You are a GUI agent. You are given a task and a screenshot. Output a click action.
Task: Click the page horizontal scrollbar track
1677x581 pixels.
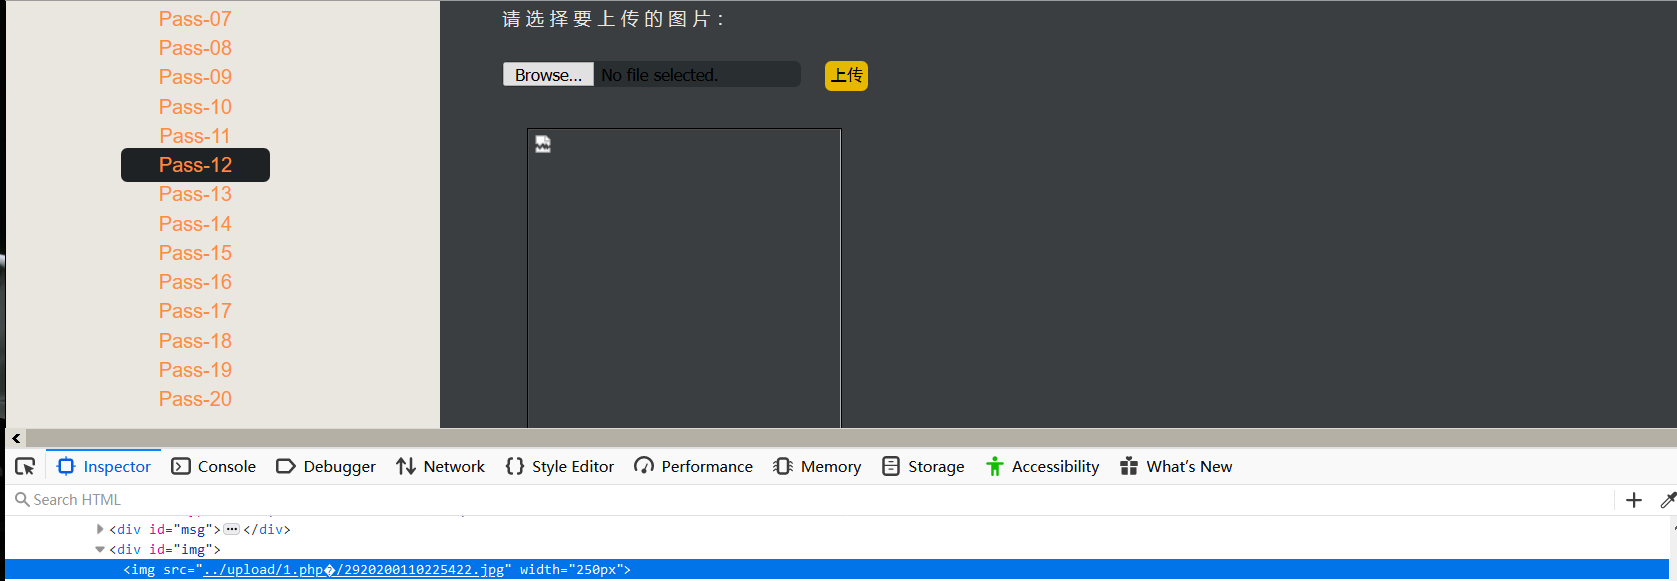851,438
